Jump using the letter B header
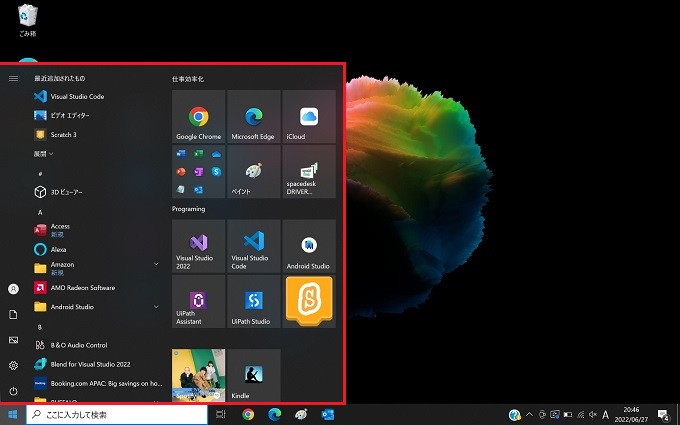 click(40, 327)
